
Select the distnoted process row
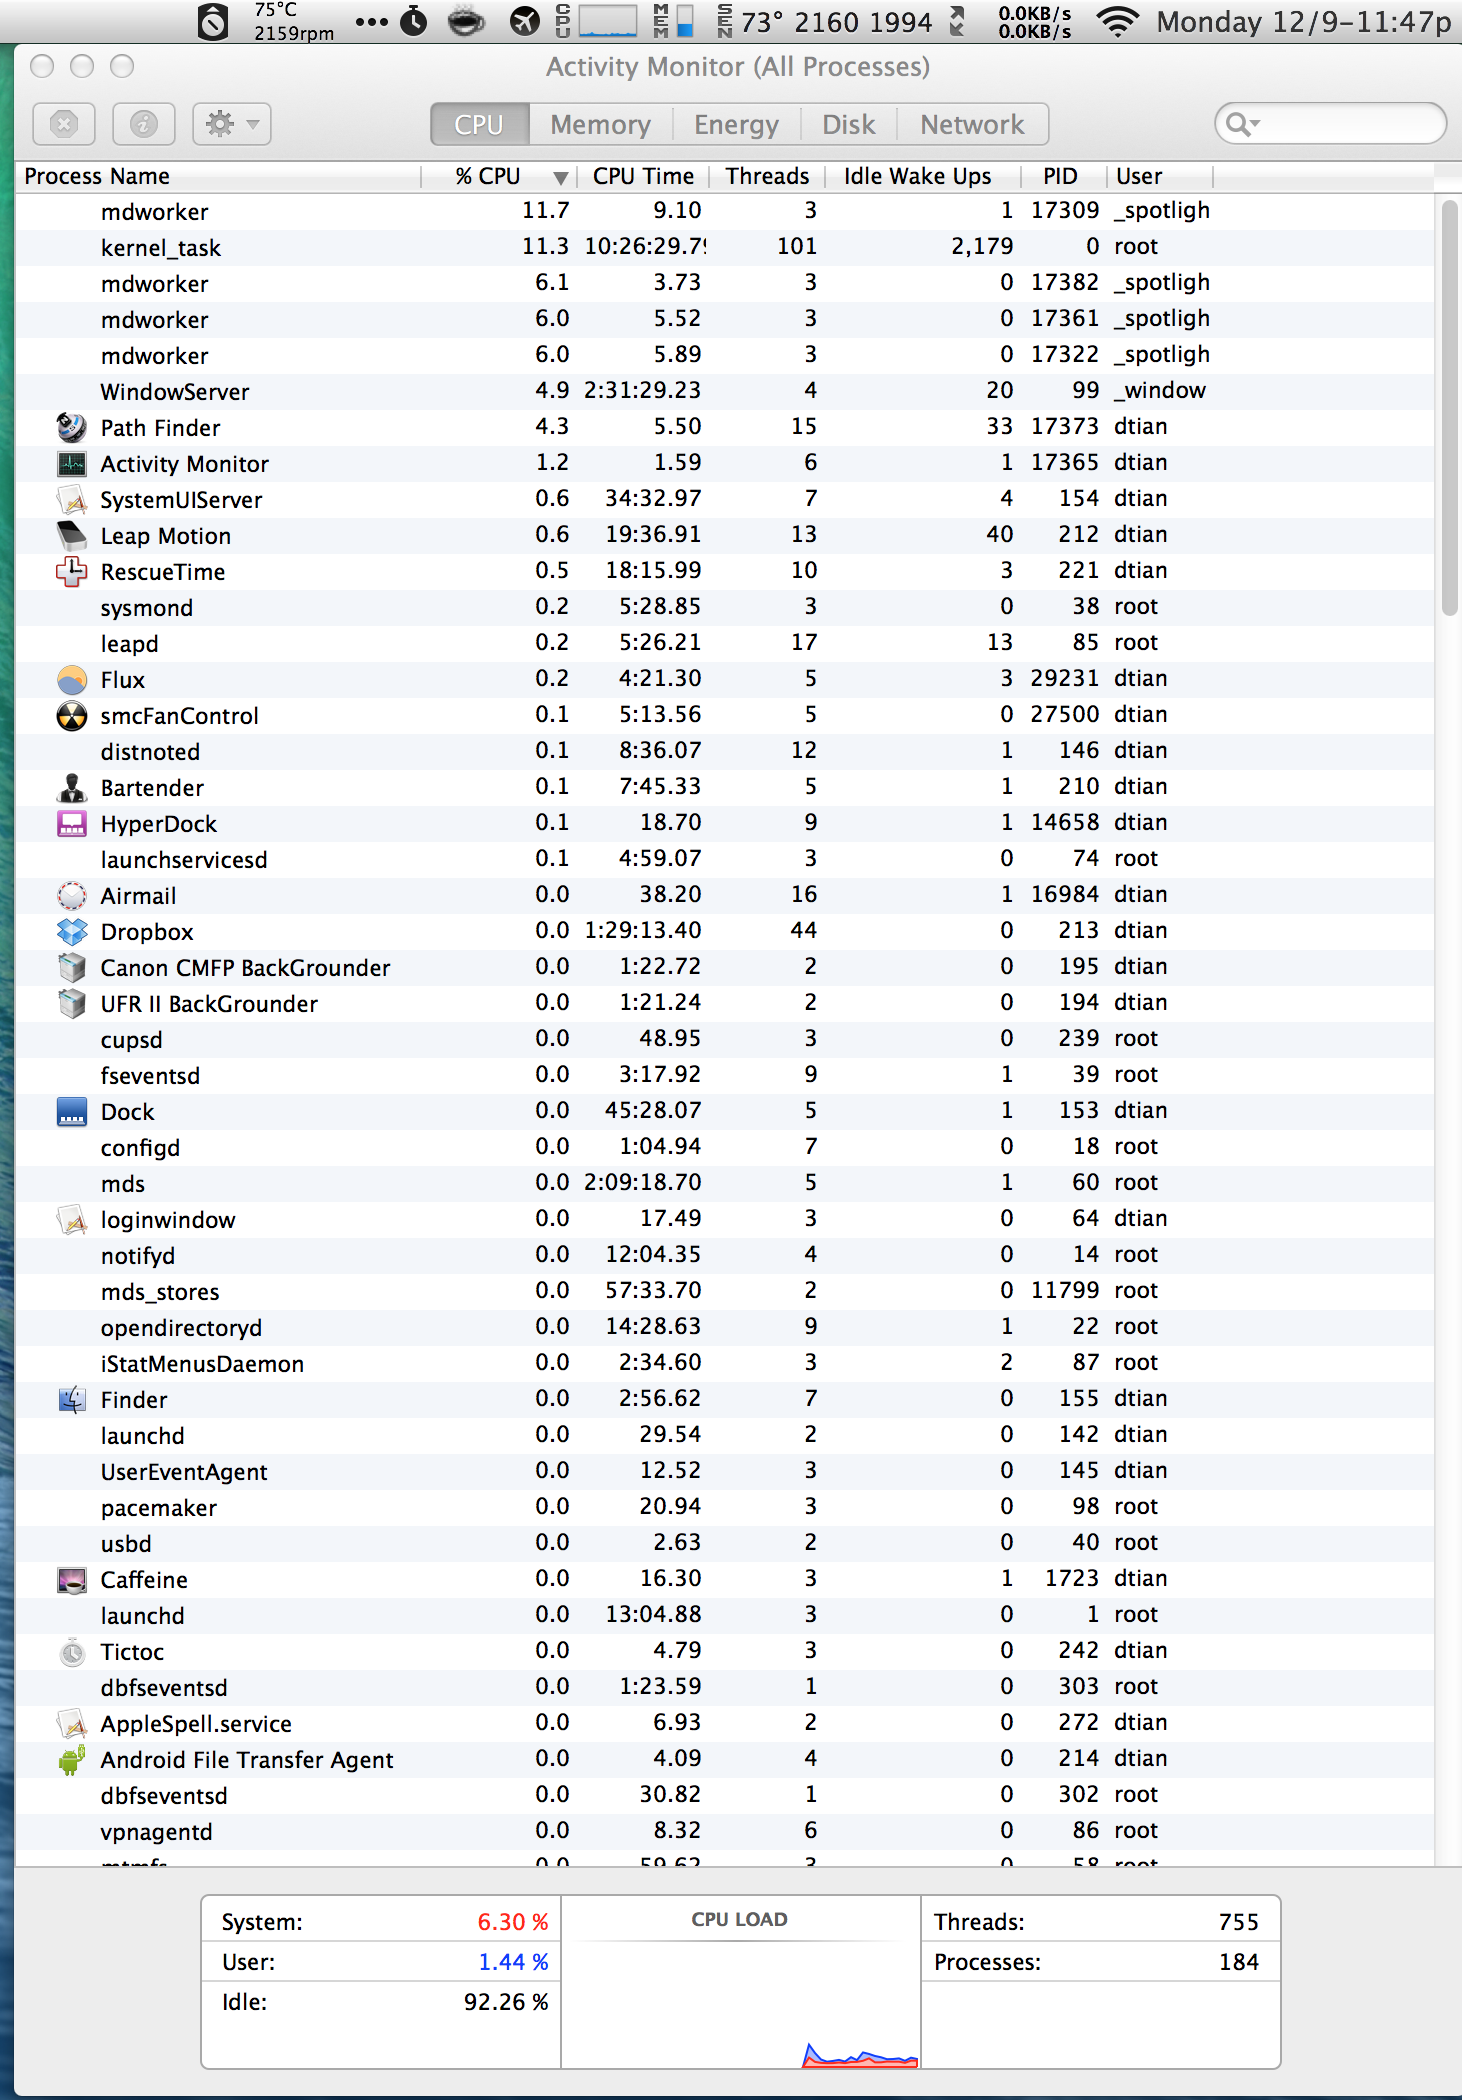725,752
